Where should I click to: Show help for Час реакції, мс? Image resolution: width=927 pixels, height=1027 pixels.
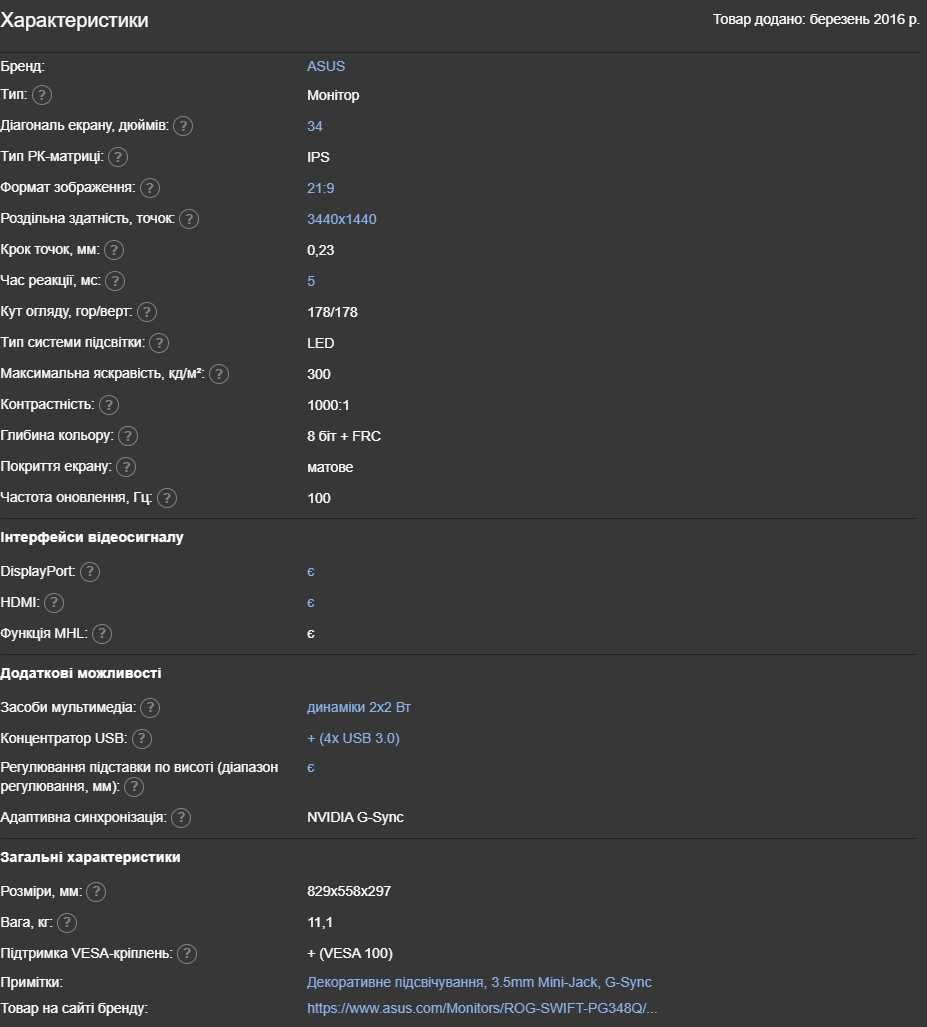click(115, 281)
